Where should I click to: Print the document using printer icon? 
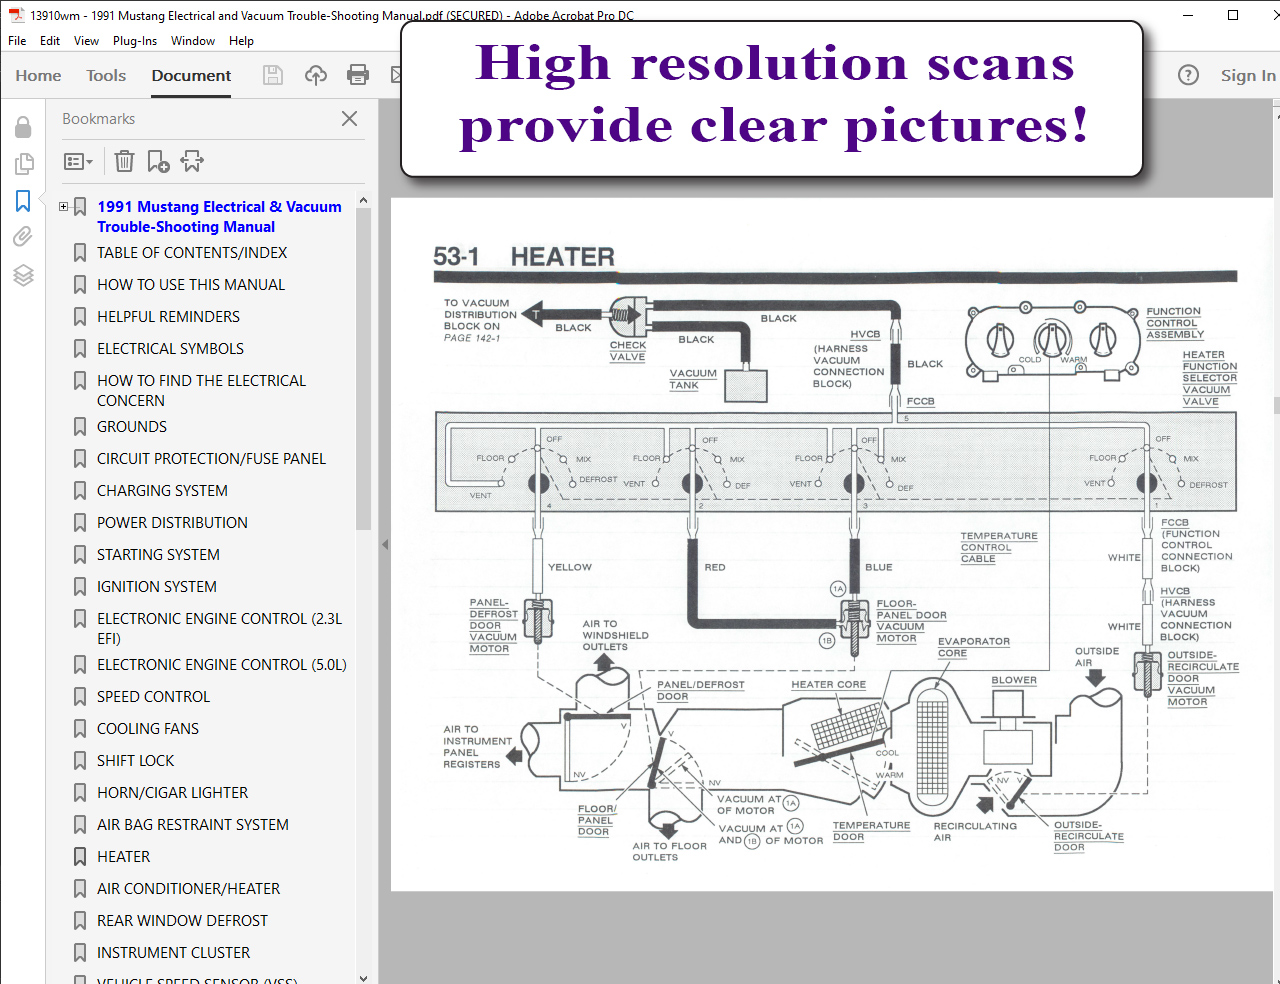pos(358,75)
